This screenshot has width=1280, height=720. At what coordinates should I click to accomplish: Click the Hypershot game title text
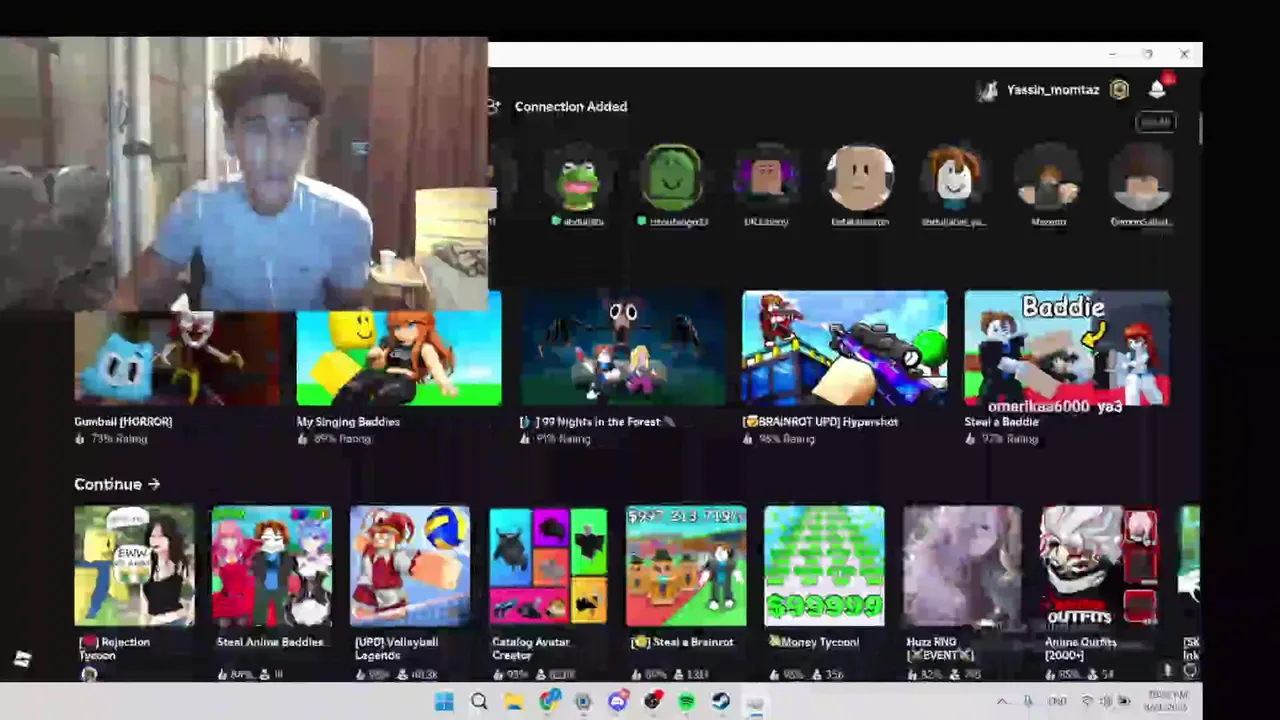tap(820, 422)
